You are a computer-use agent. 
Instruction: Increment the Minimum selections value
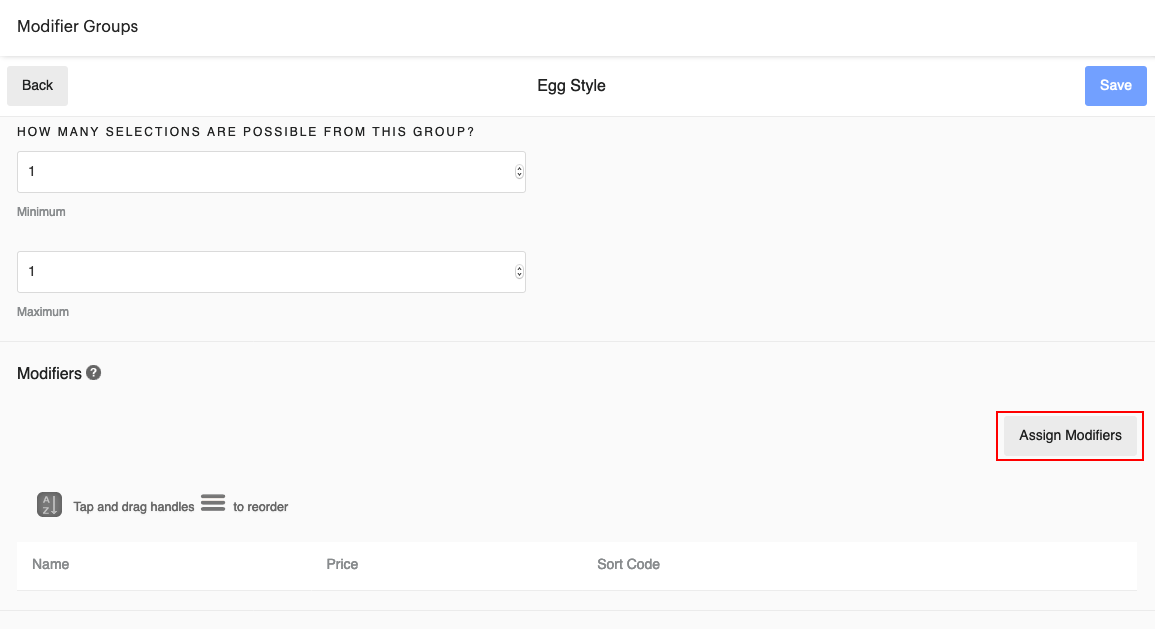(x=518, y=167)
